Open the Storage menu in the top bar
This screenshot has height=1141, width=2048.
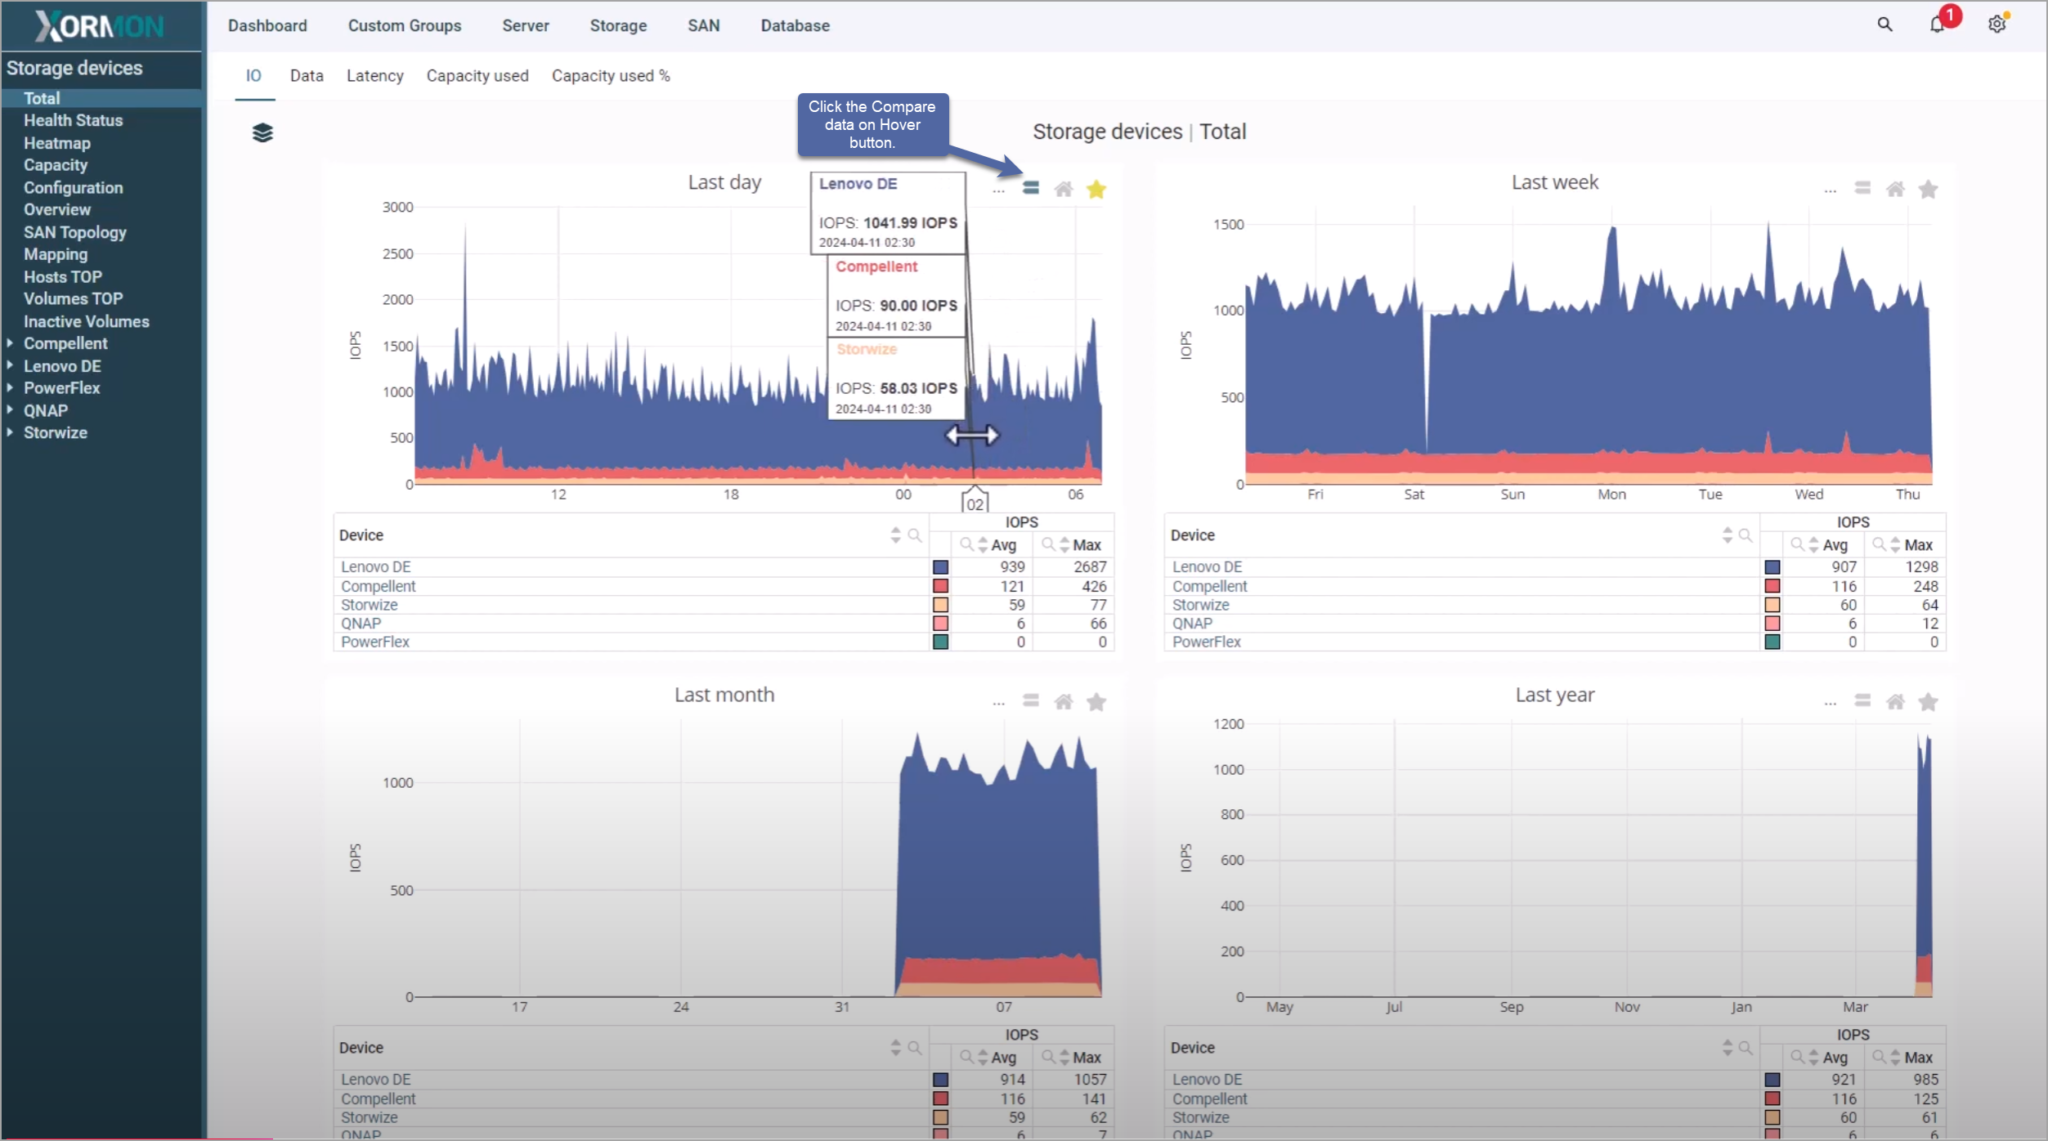click(x=618, y=25)
